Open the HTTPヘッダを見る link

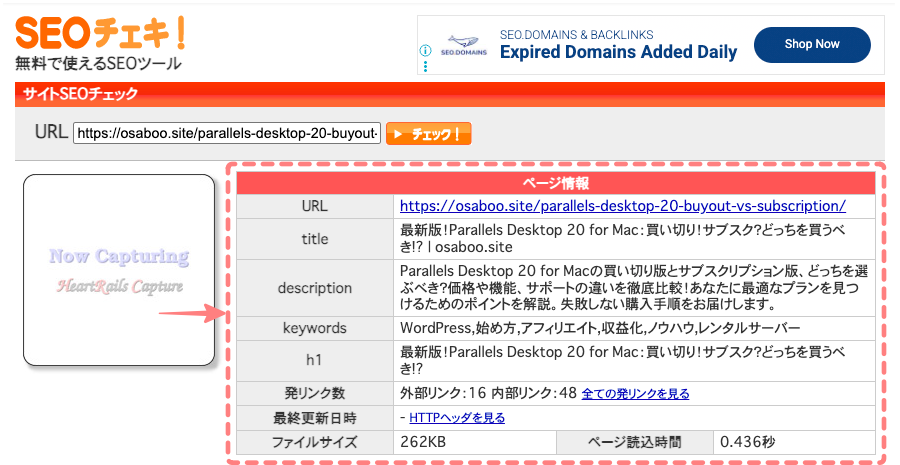click(x=457, y=417)
